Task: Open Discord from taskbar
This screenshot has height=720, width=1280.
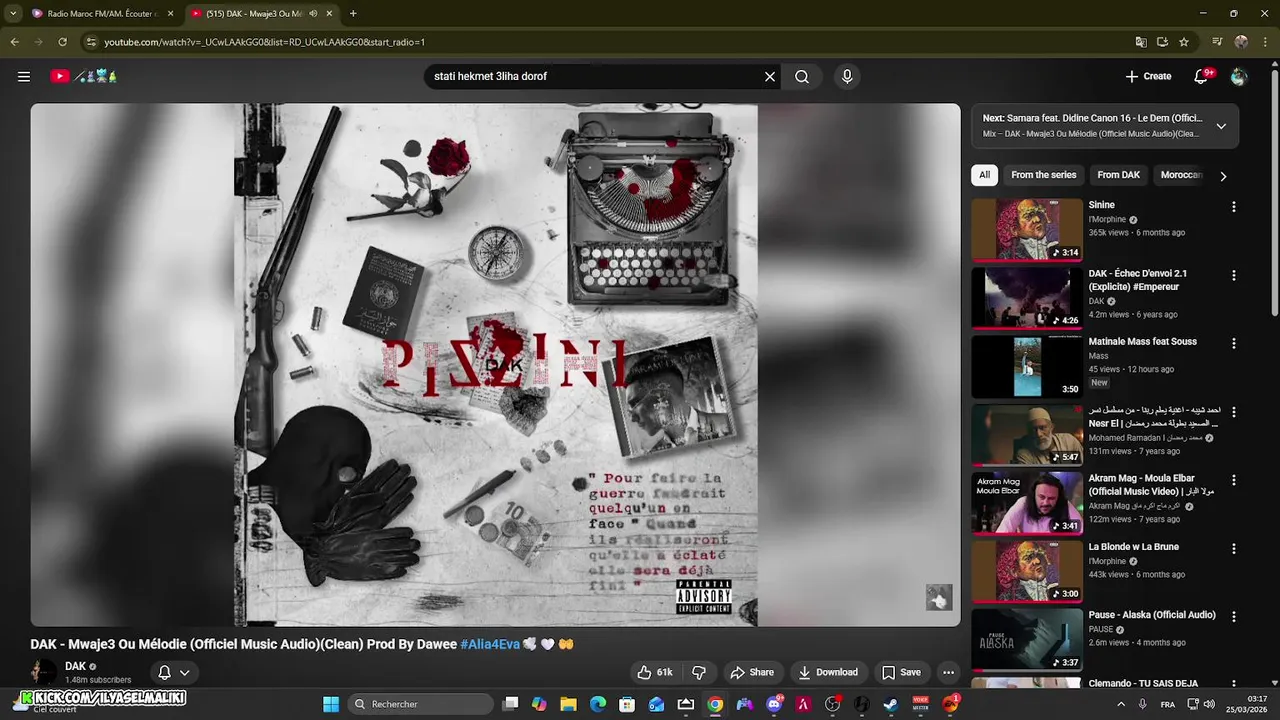Action: [x=774, y=704]
